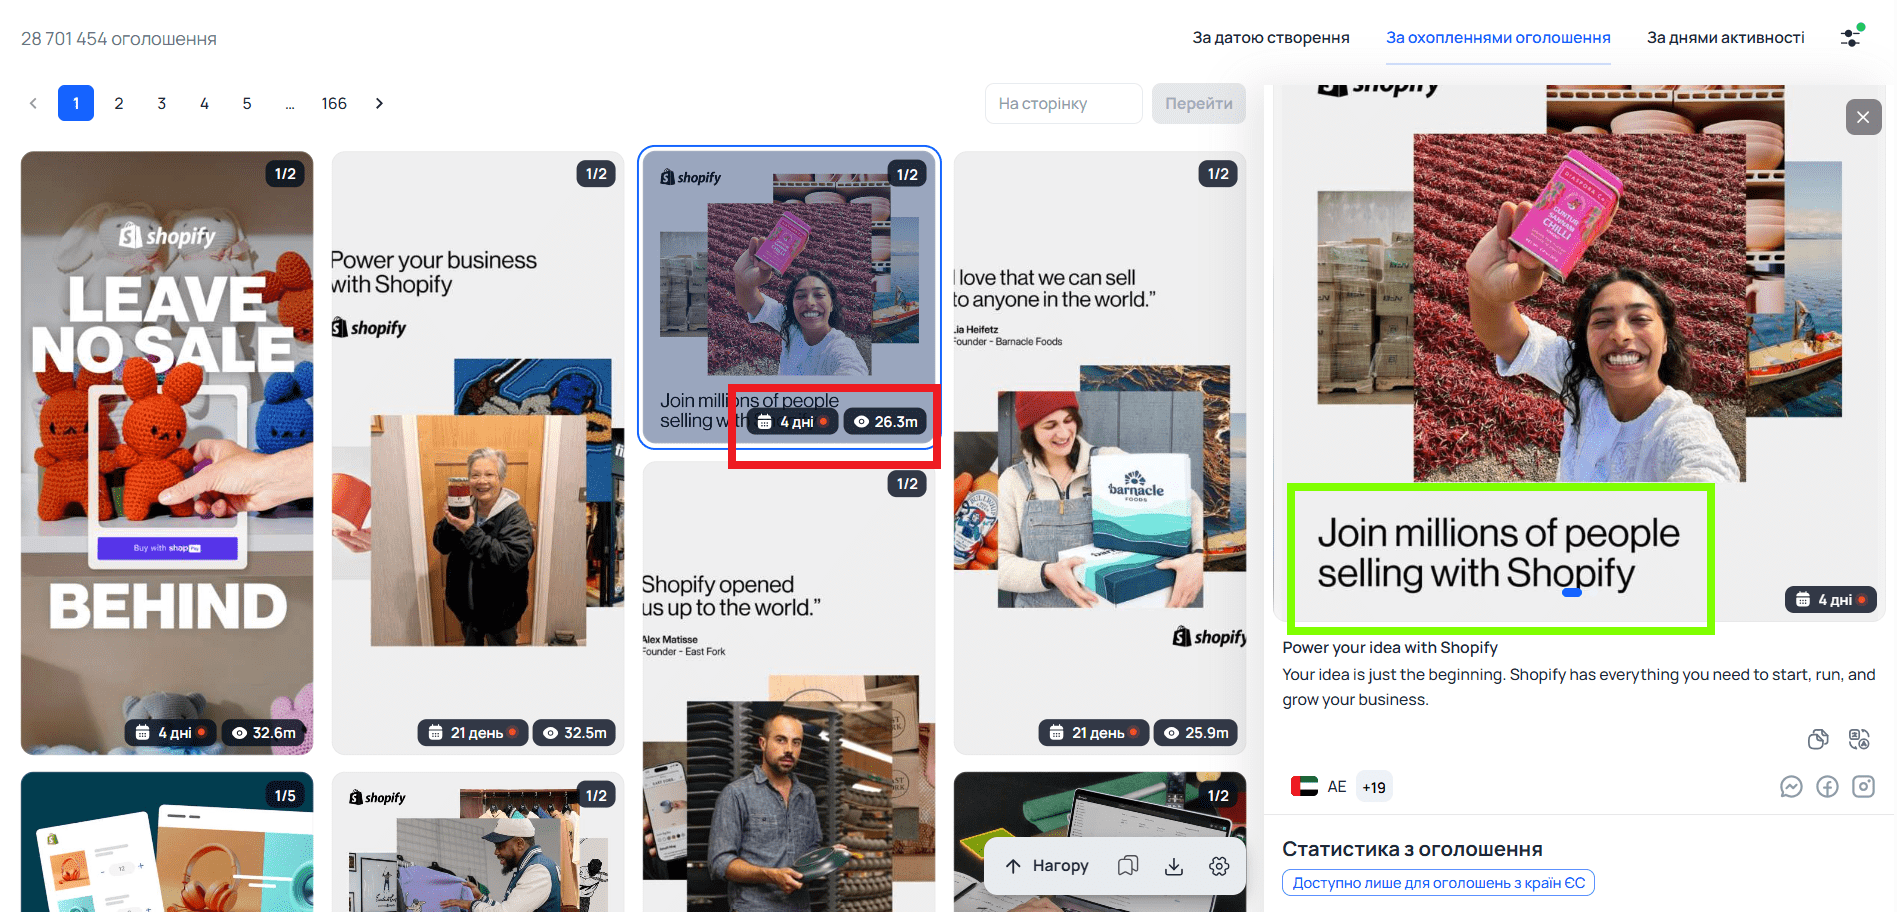Switch to За днями активності sorting
Viewport: 1897px width, 912px height.
[1726, 38]
